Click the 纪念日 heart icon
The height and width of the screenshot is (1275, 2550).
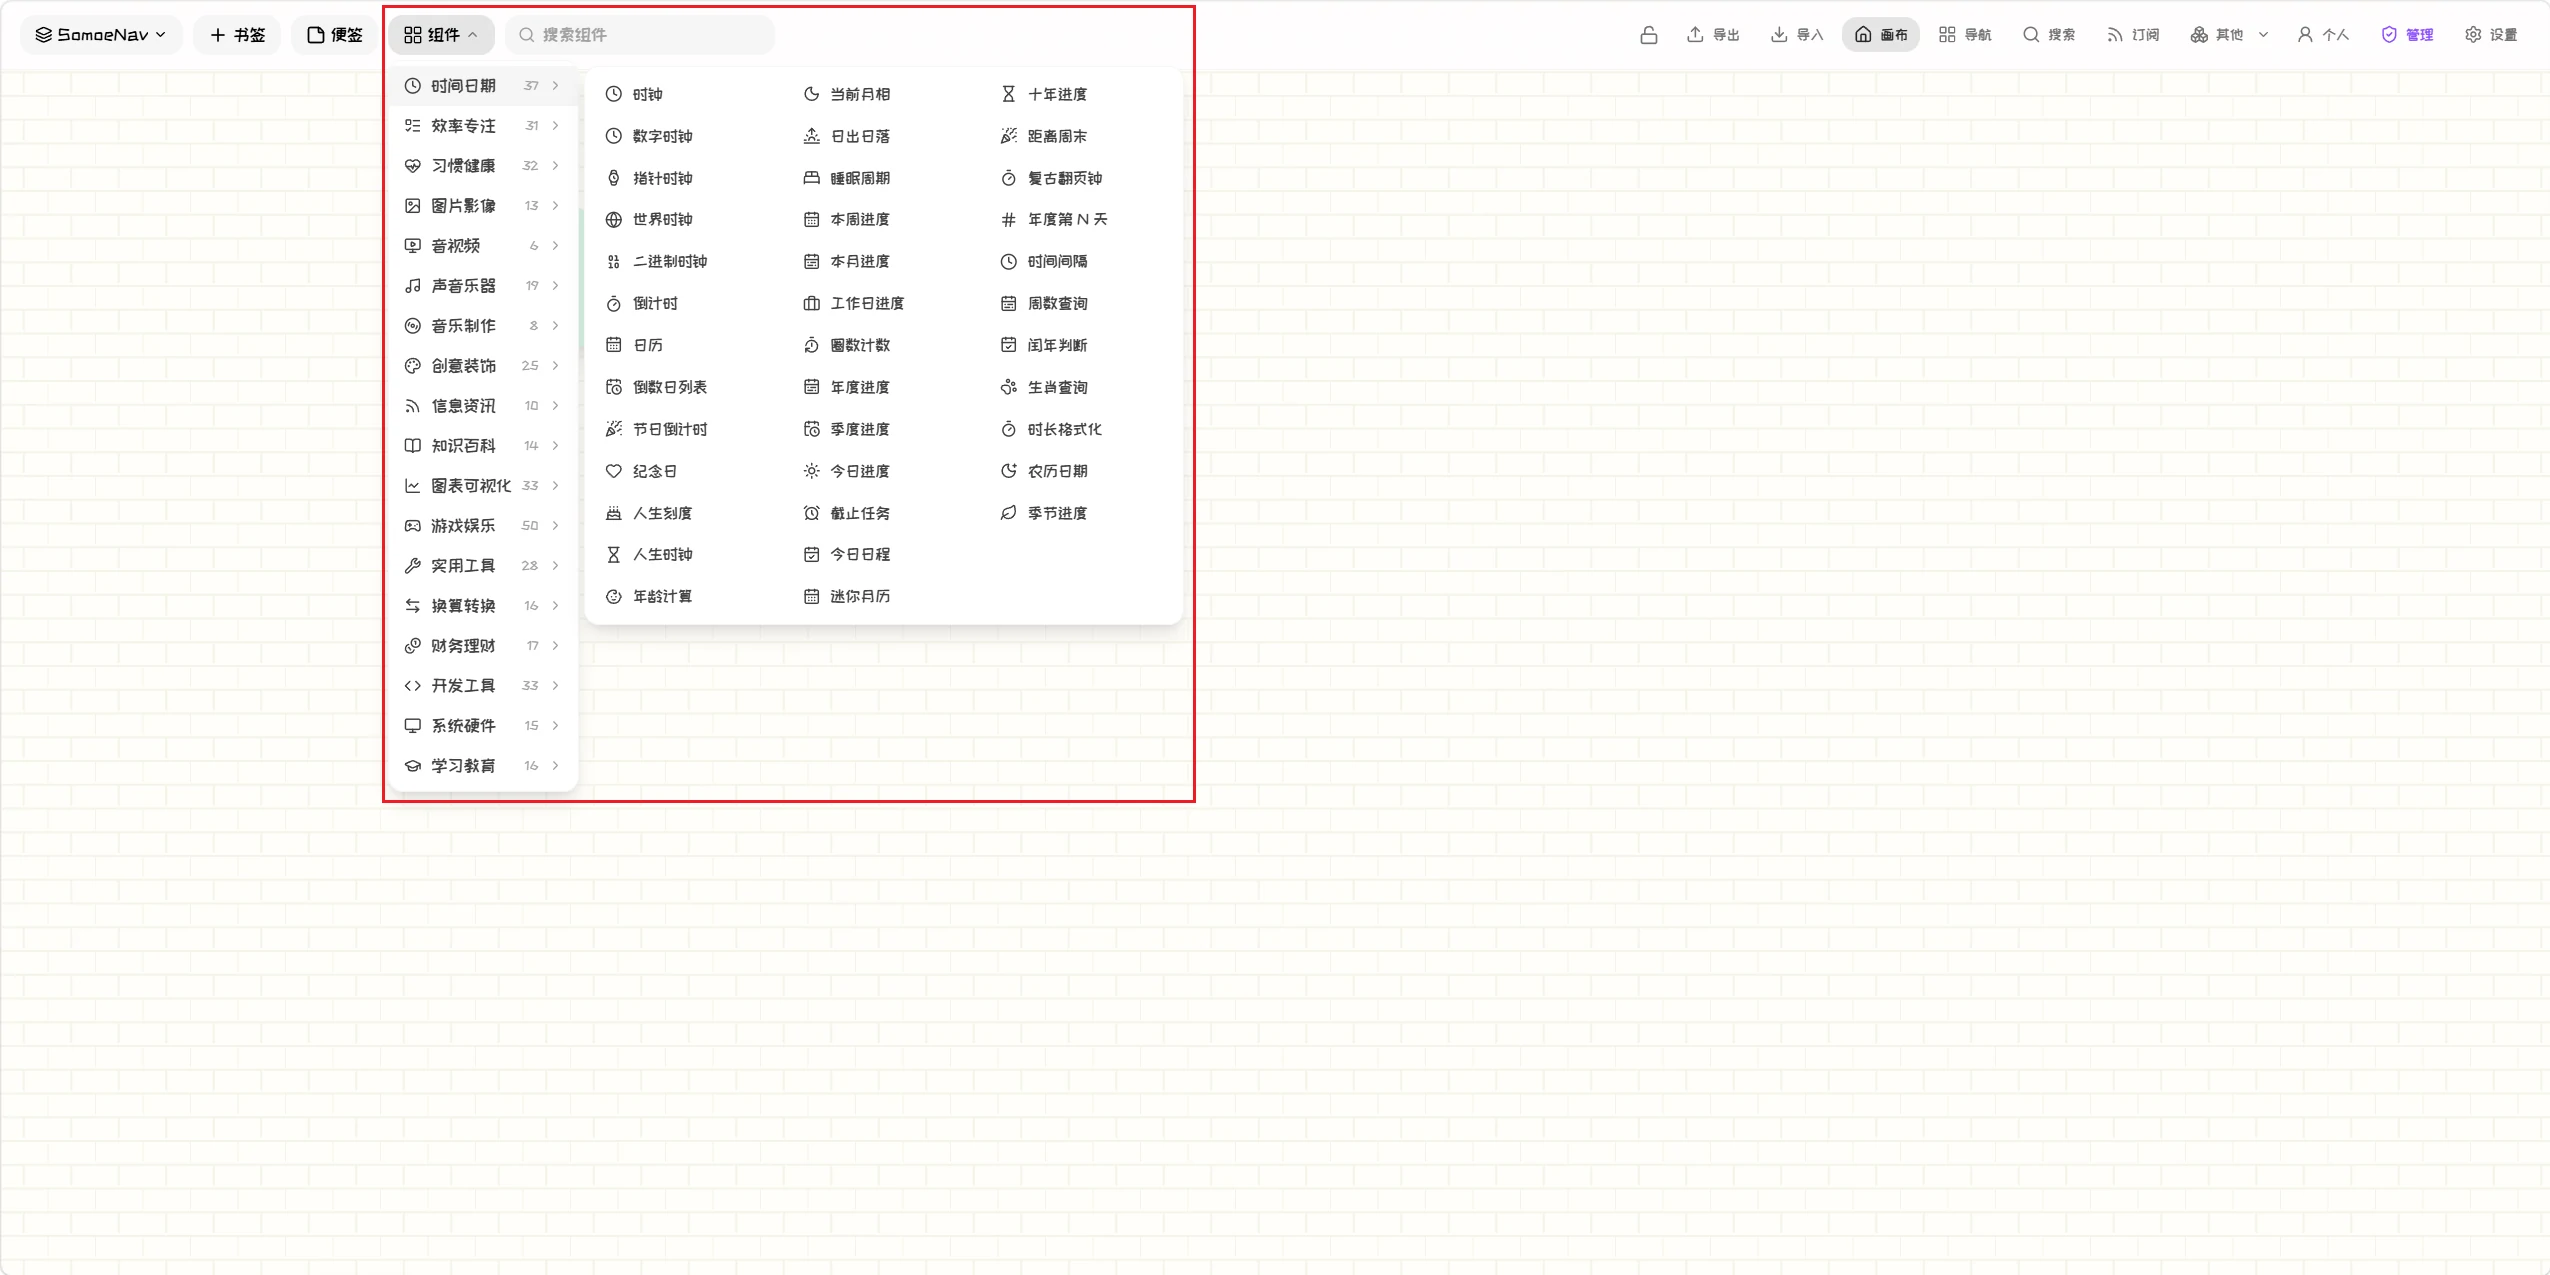(x=614, y=471)
